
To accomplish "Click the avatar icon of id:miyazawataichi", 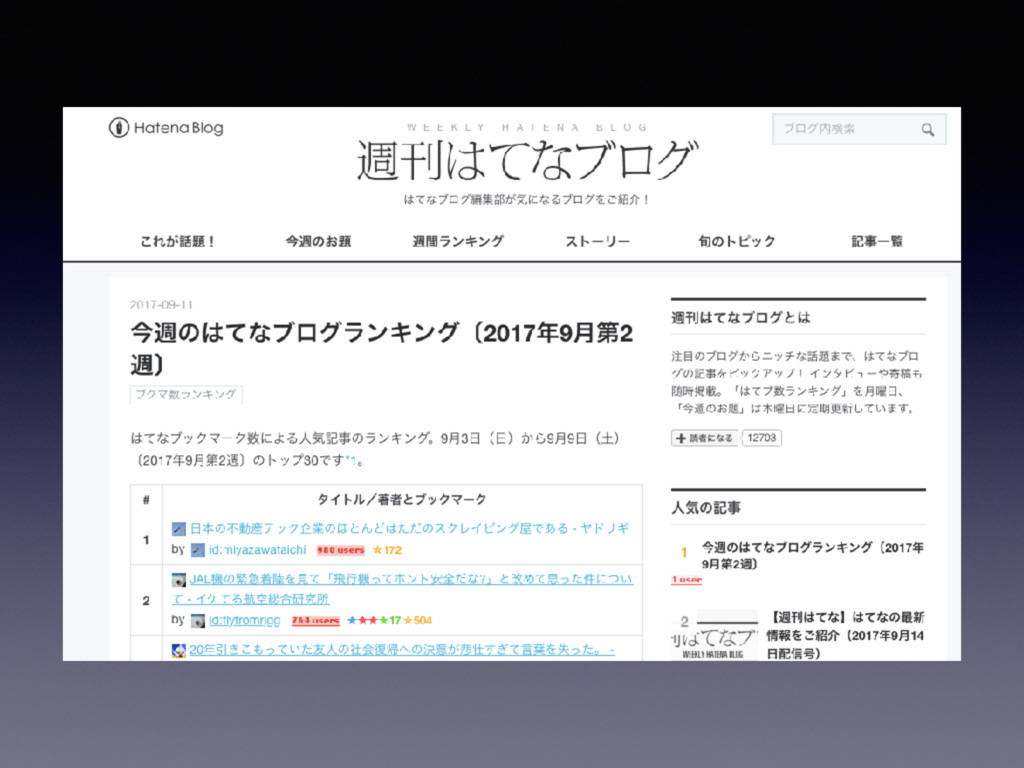I will 198,550.
